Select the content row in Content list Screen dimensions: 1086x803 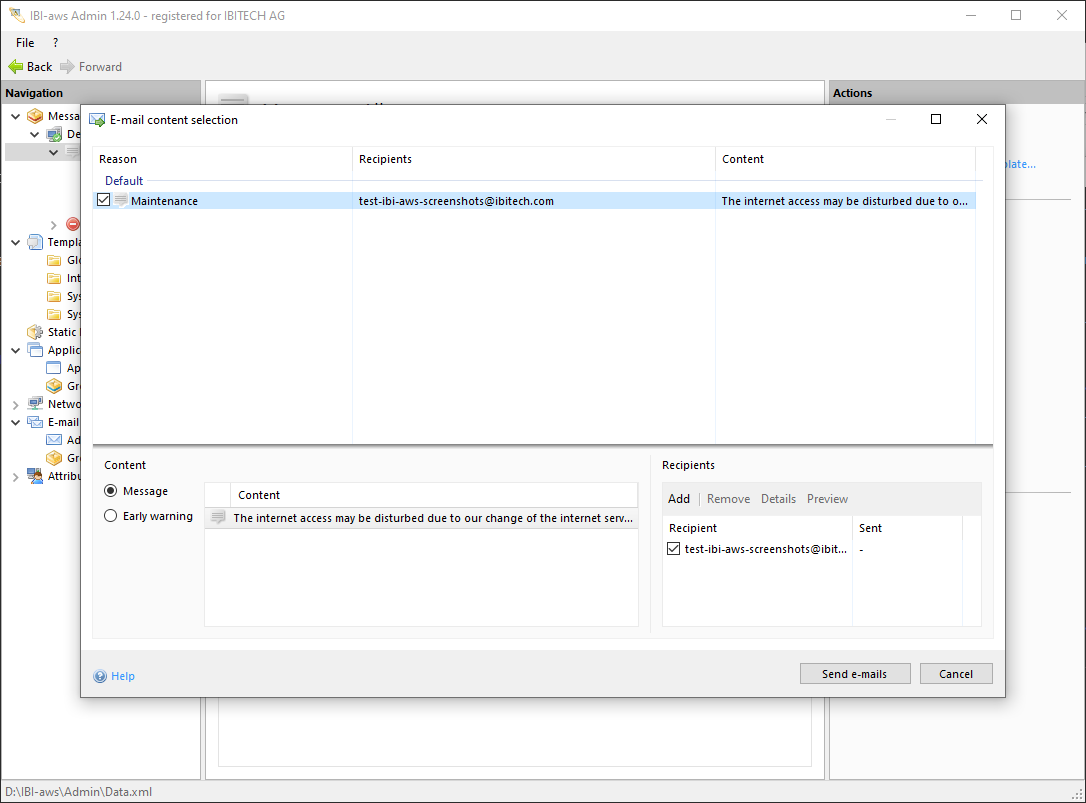(432, 518)
